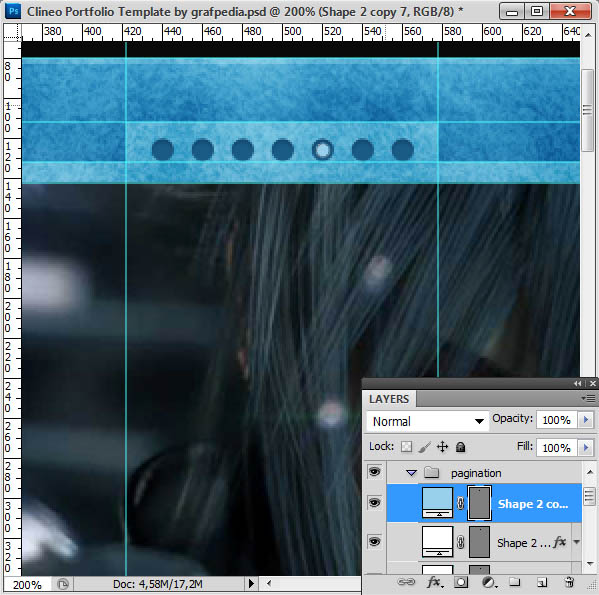The height and width of the screenshot is (595, 599).
Task: Click the link layers icon
Action: pos(406,582)
